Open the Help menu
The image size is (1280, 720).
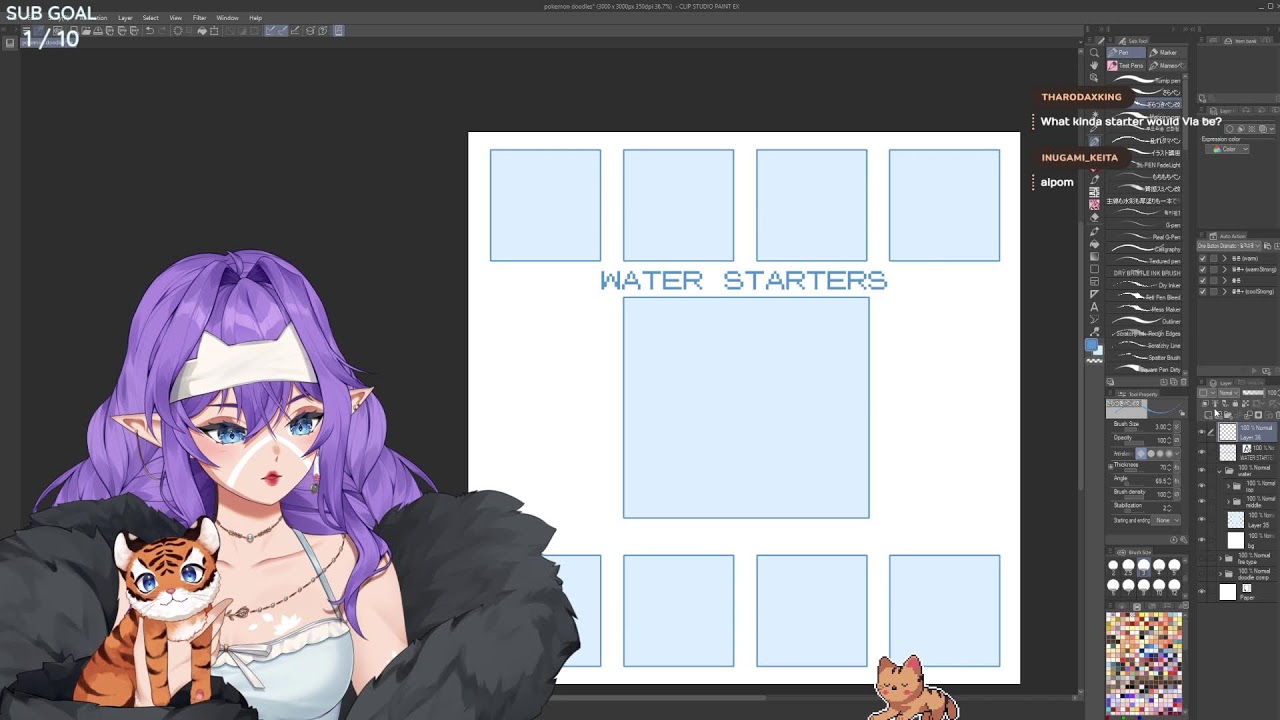coord(255,18)
